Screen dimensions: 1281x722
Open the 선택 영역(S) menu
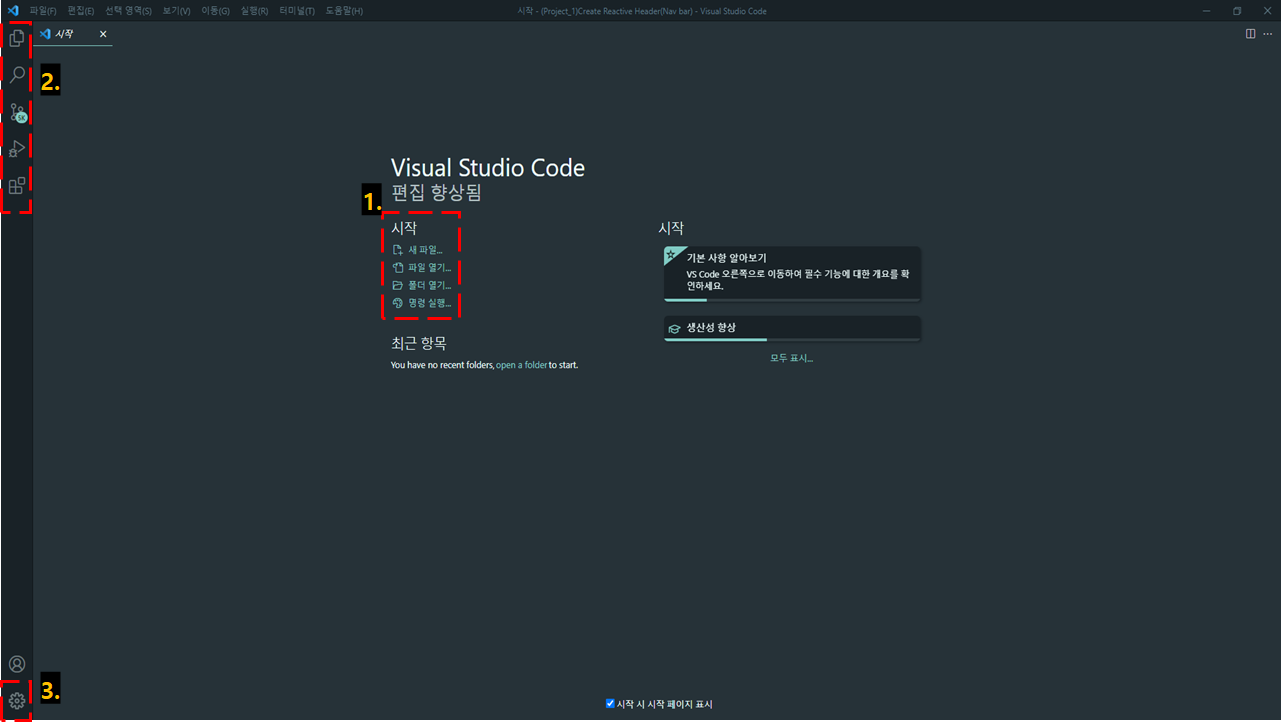(128, 10)
